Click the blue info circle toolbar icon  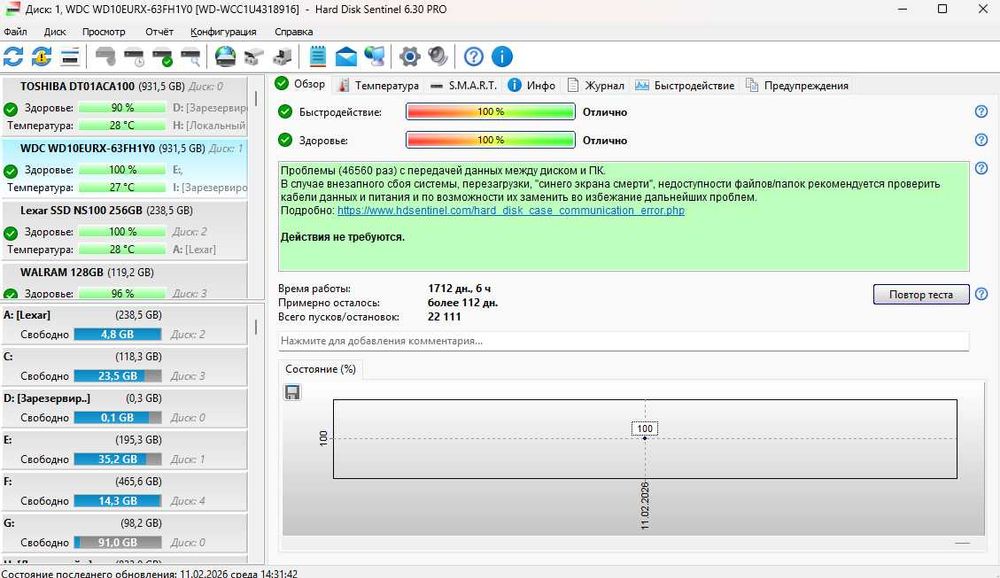tap(502, 57)
